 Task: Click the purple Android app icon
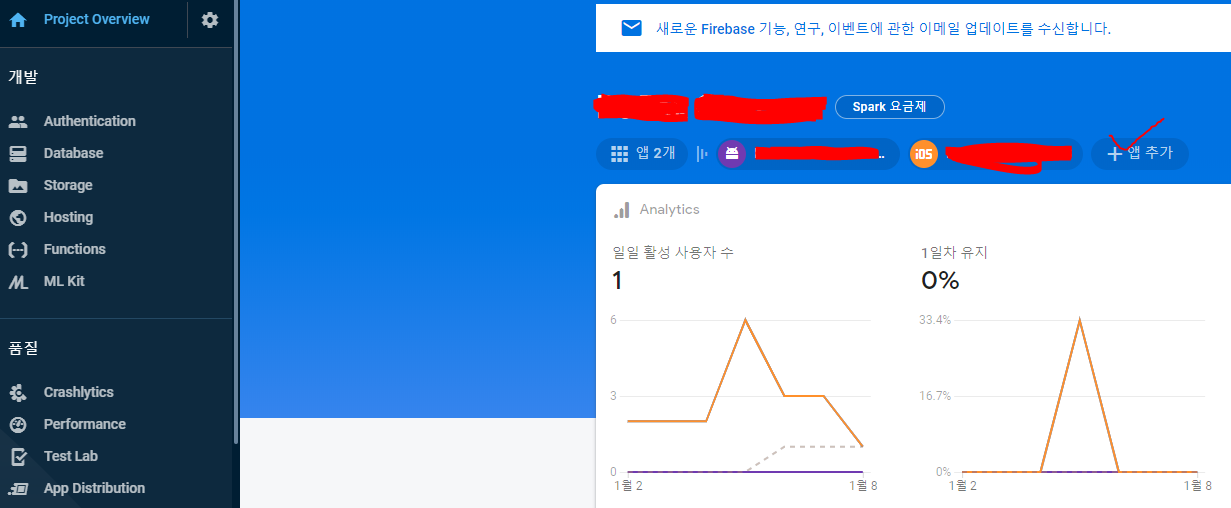click(x=732, y=154)
